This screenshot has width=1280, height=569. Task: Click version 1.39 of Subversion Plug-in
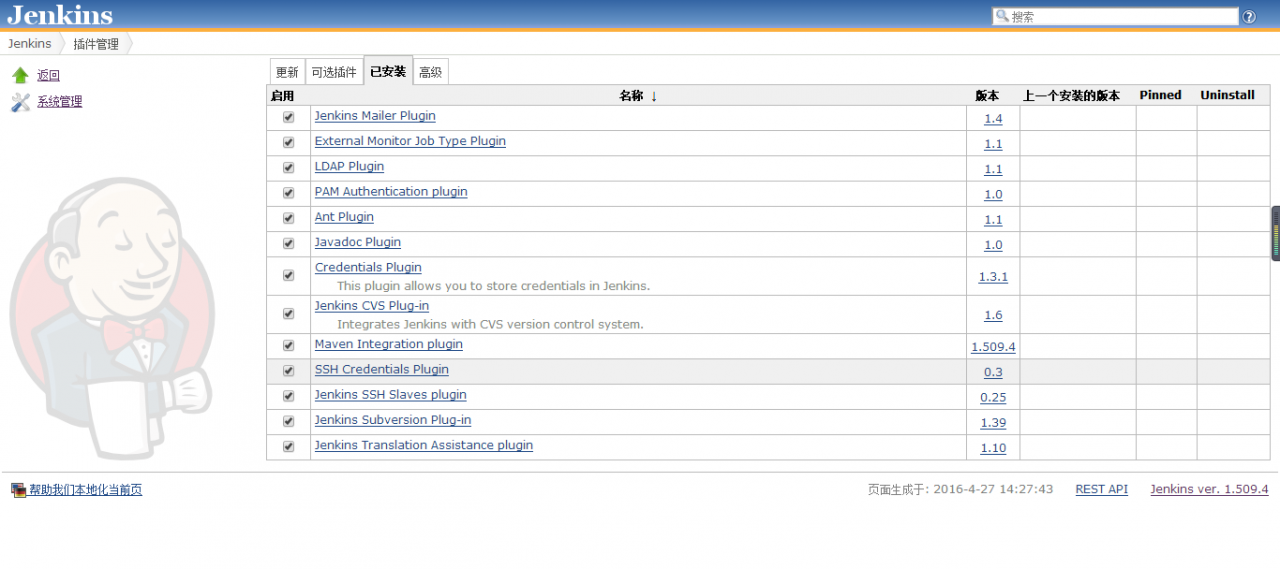tap(993, 423)
